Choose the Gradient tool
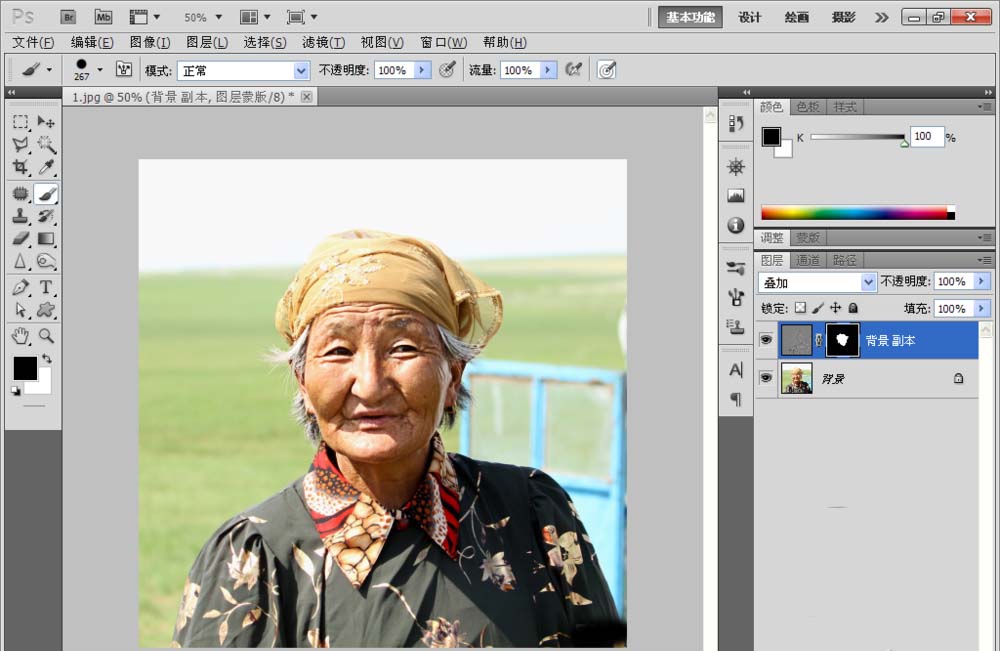Viewport: 1000px width, 651px height. pos(46,239)
